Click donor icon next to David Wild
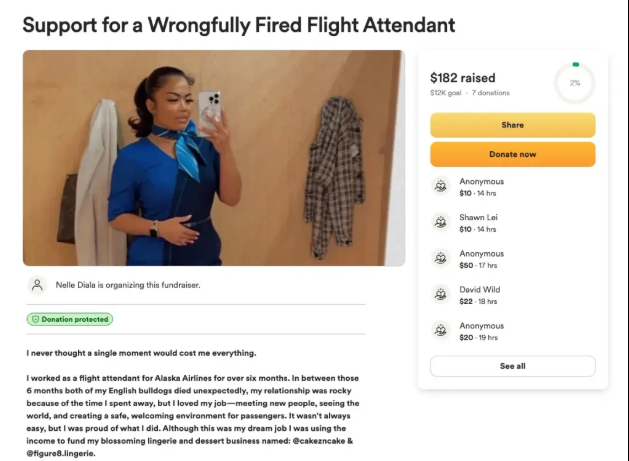This screenshot has width=629, height=461. click(441, 294)
